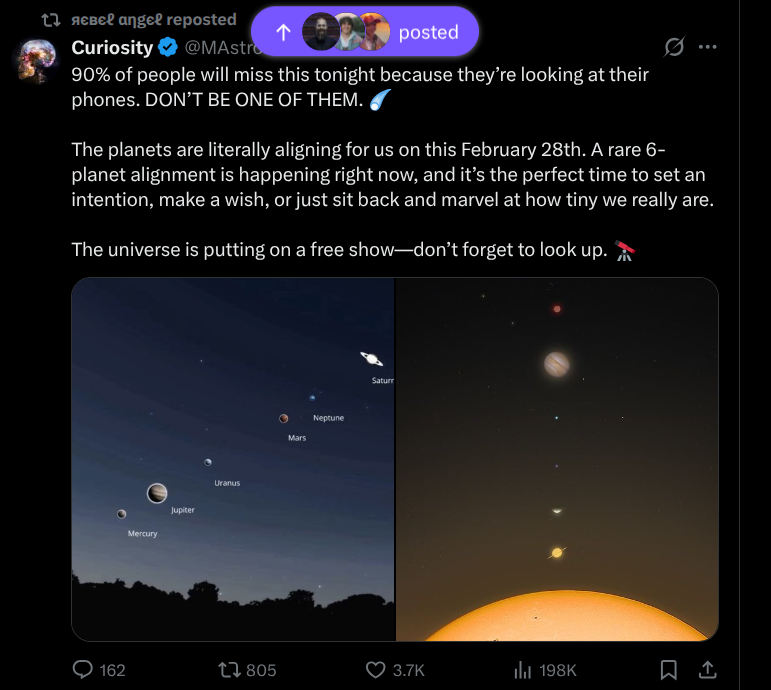Click the up arrow in the purple pill

click(x=283, y=32)
